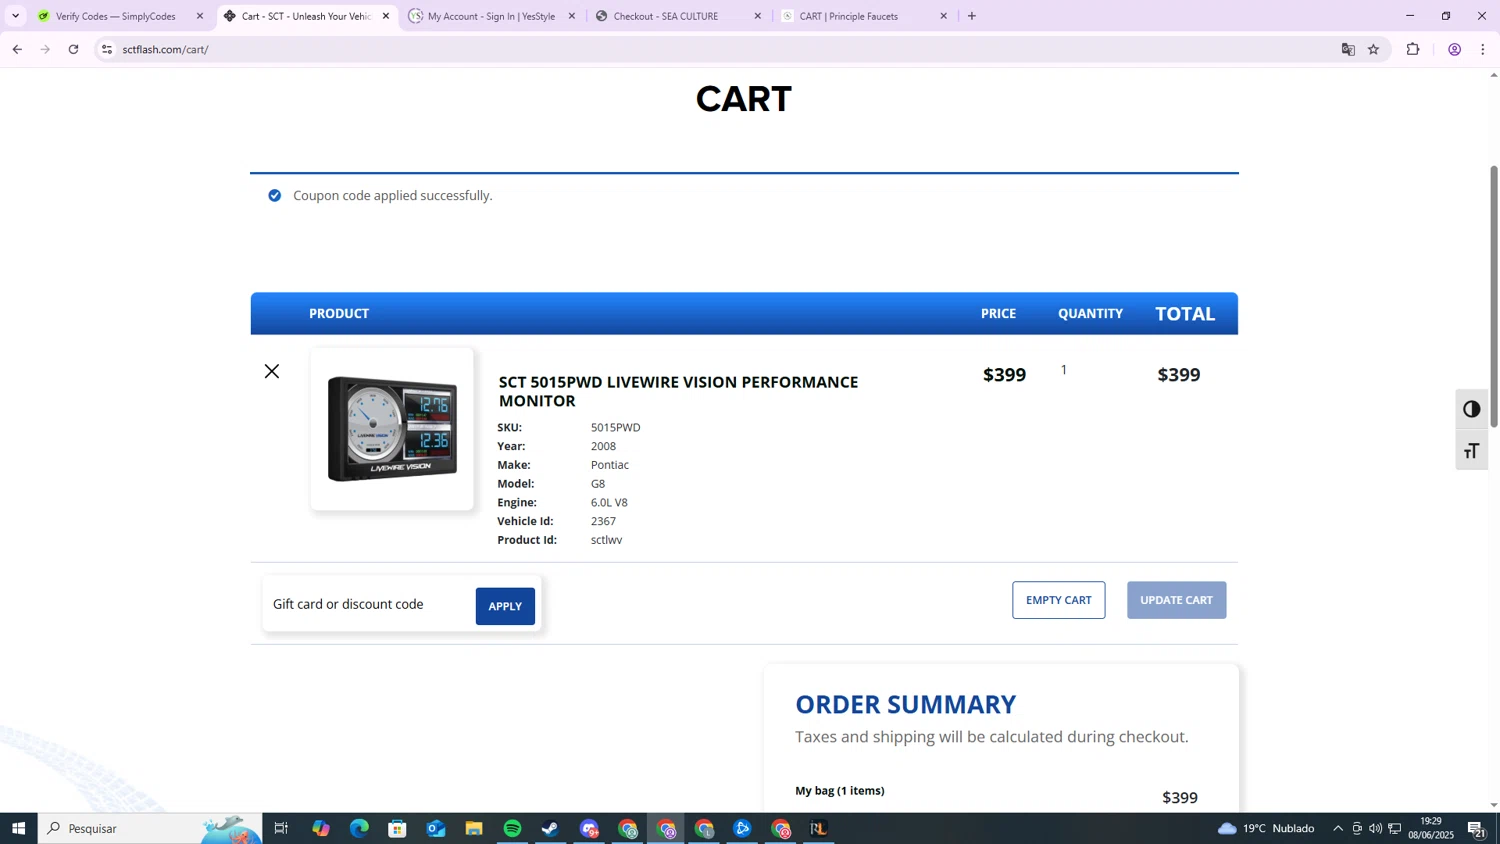The height and width of the screenshot is (844, 1500).
Task: Open the Chrome three-dot menu
Action: click(x=1483, y=49)
